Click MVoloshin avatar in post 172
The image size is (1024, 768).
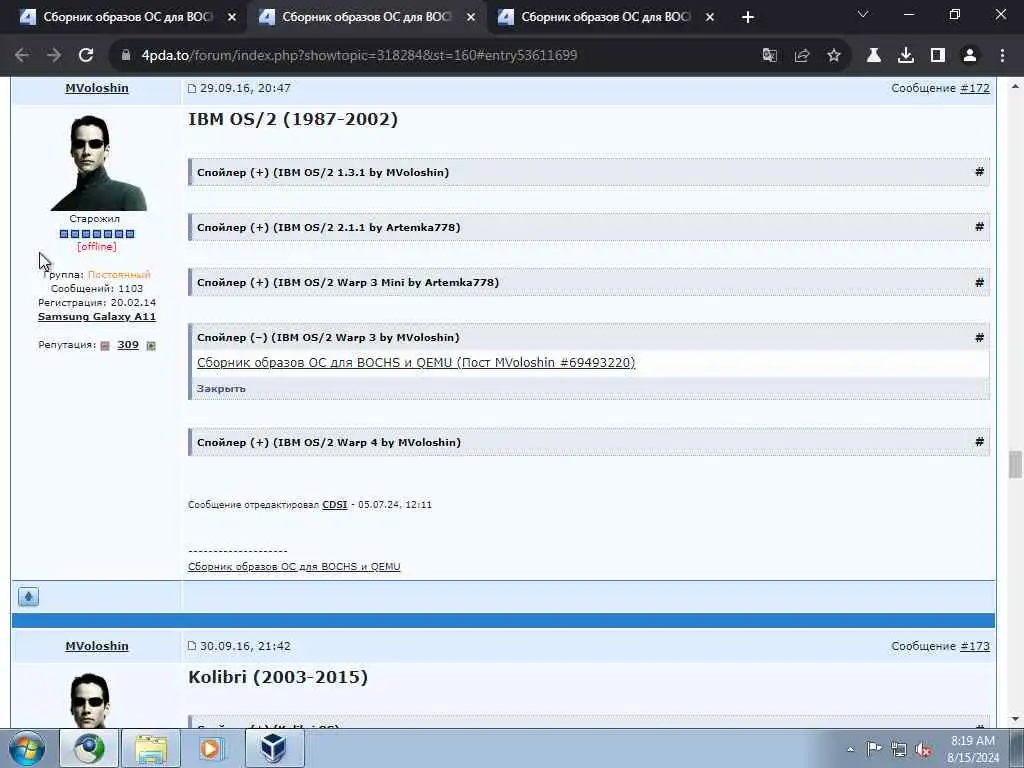98,163
